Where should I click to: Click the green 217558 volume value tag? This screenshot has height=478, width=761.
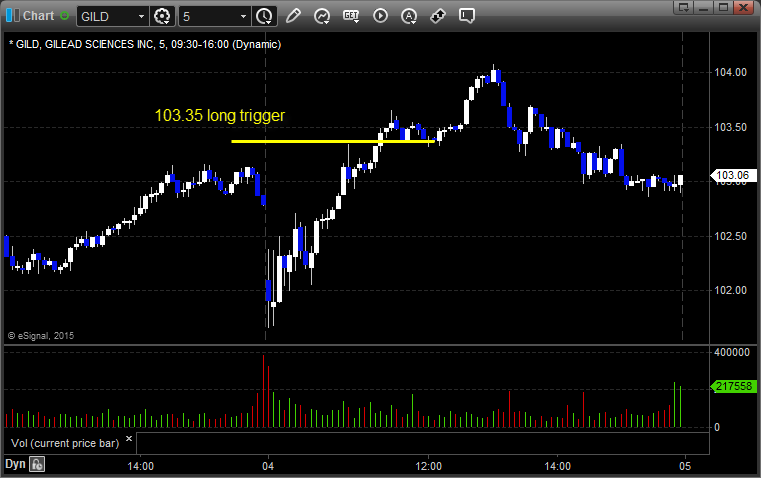[734, 386]
